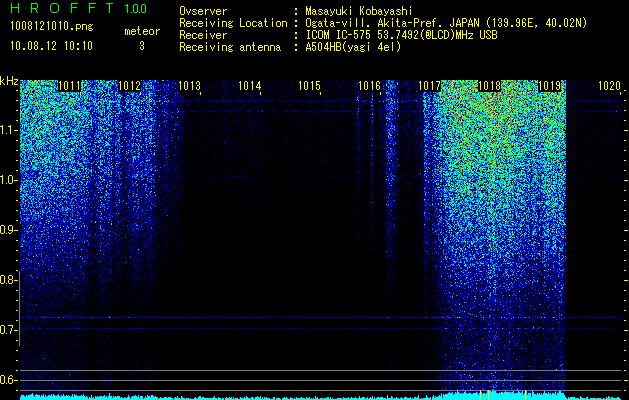
Task: Click the meteor count label
Action: tap(142, 31)
